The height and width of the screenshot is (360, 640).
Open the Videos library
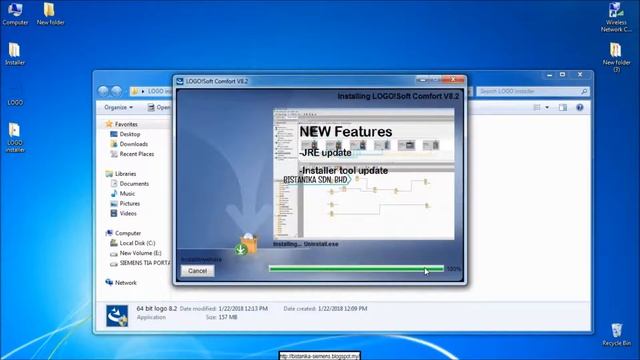point(124,213)
